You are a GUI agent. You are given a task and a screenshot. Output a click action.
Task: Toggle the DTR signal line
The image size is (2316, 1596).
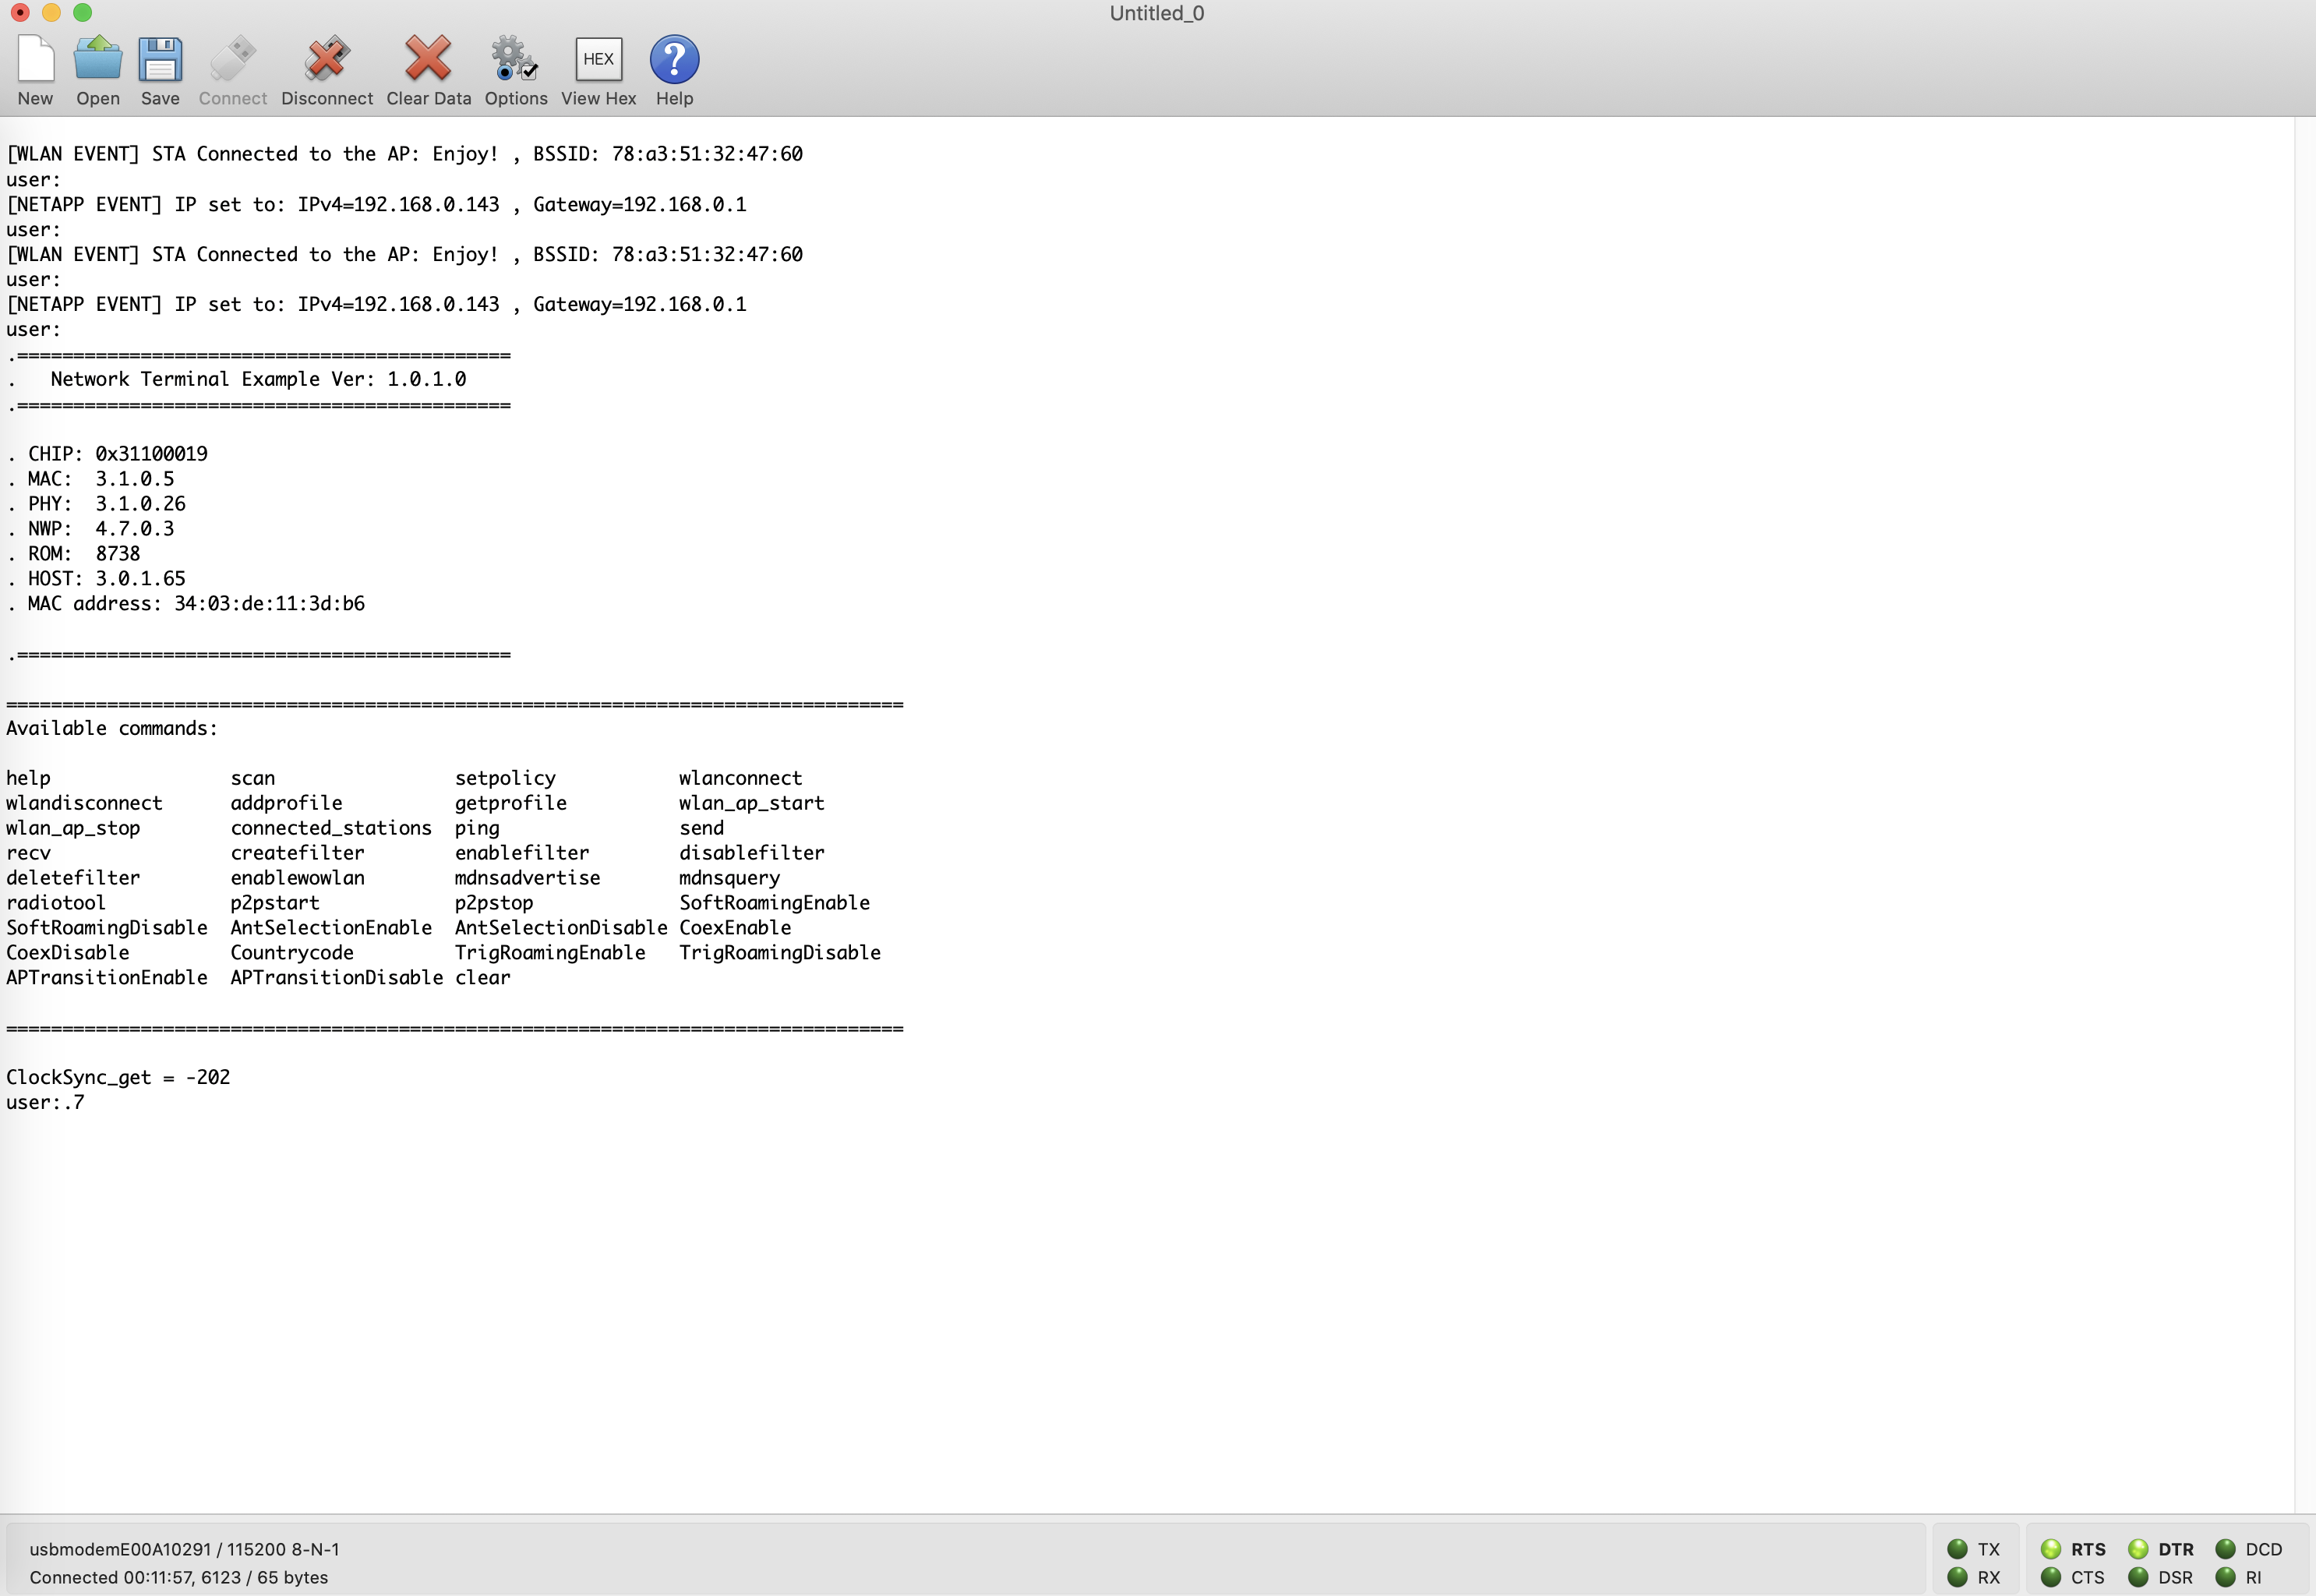[2139, 1548]
